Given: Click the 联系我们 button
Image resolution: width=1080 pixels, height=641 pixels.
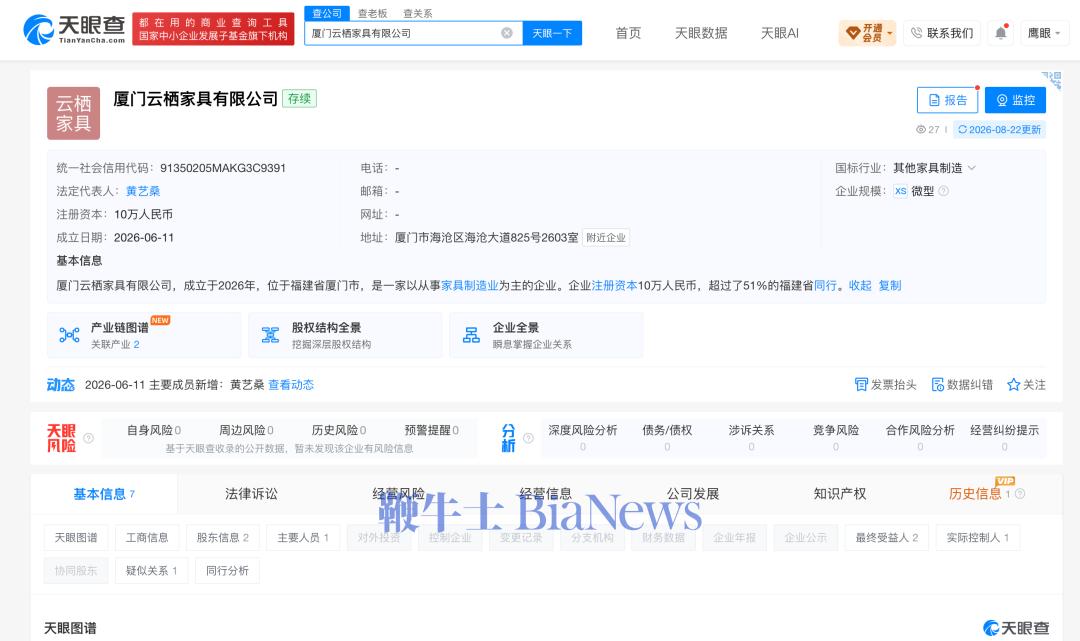Looking at the screenshot, I should click(x=942, y=32).
